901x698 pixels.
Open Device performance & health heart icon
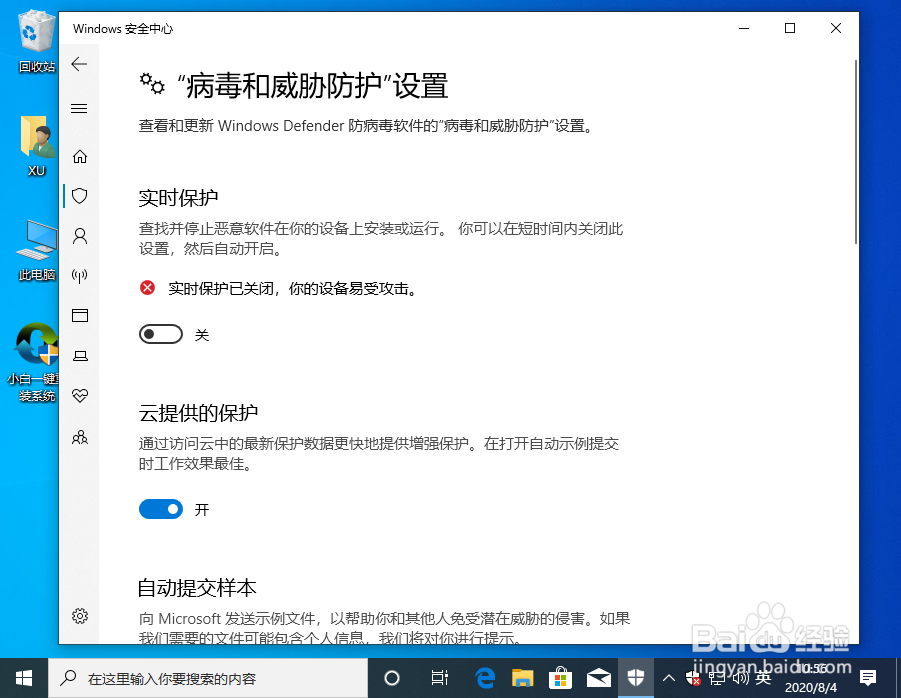80,395
